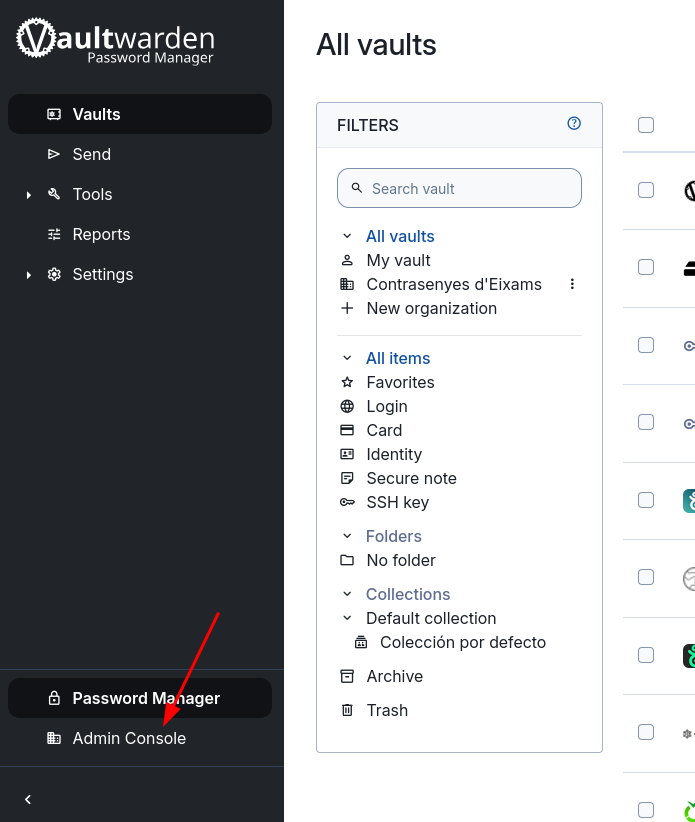Toggle the select-all checkbox in the list header
Viewport: 695px width, 822px height.
(646, 125)
